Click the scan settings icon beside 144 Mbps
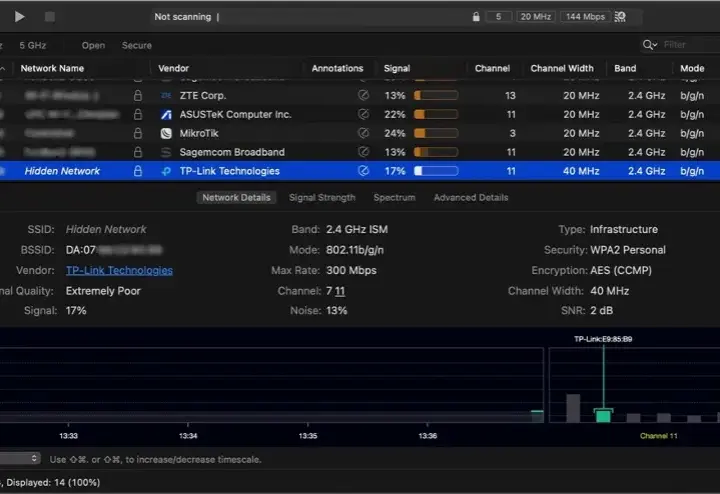 (620, 17)
